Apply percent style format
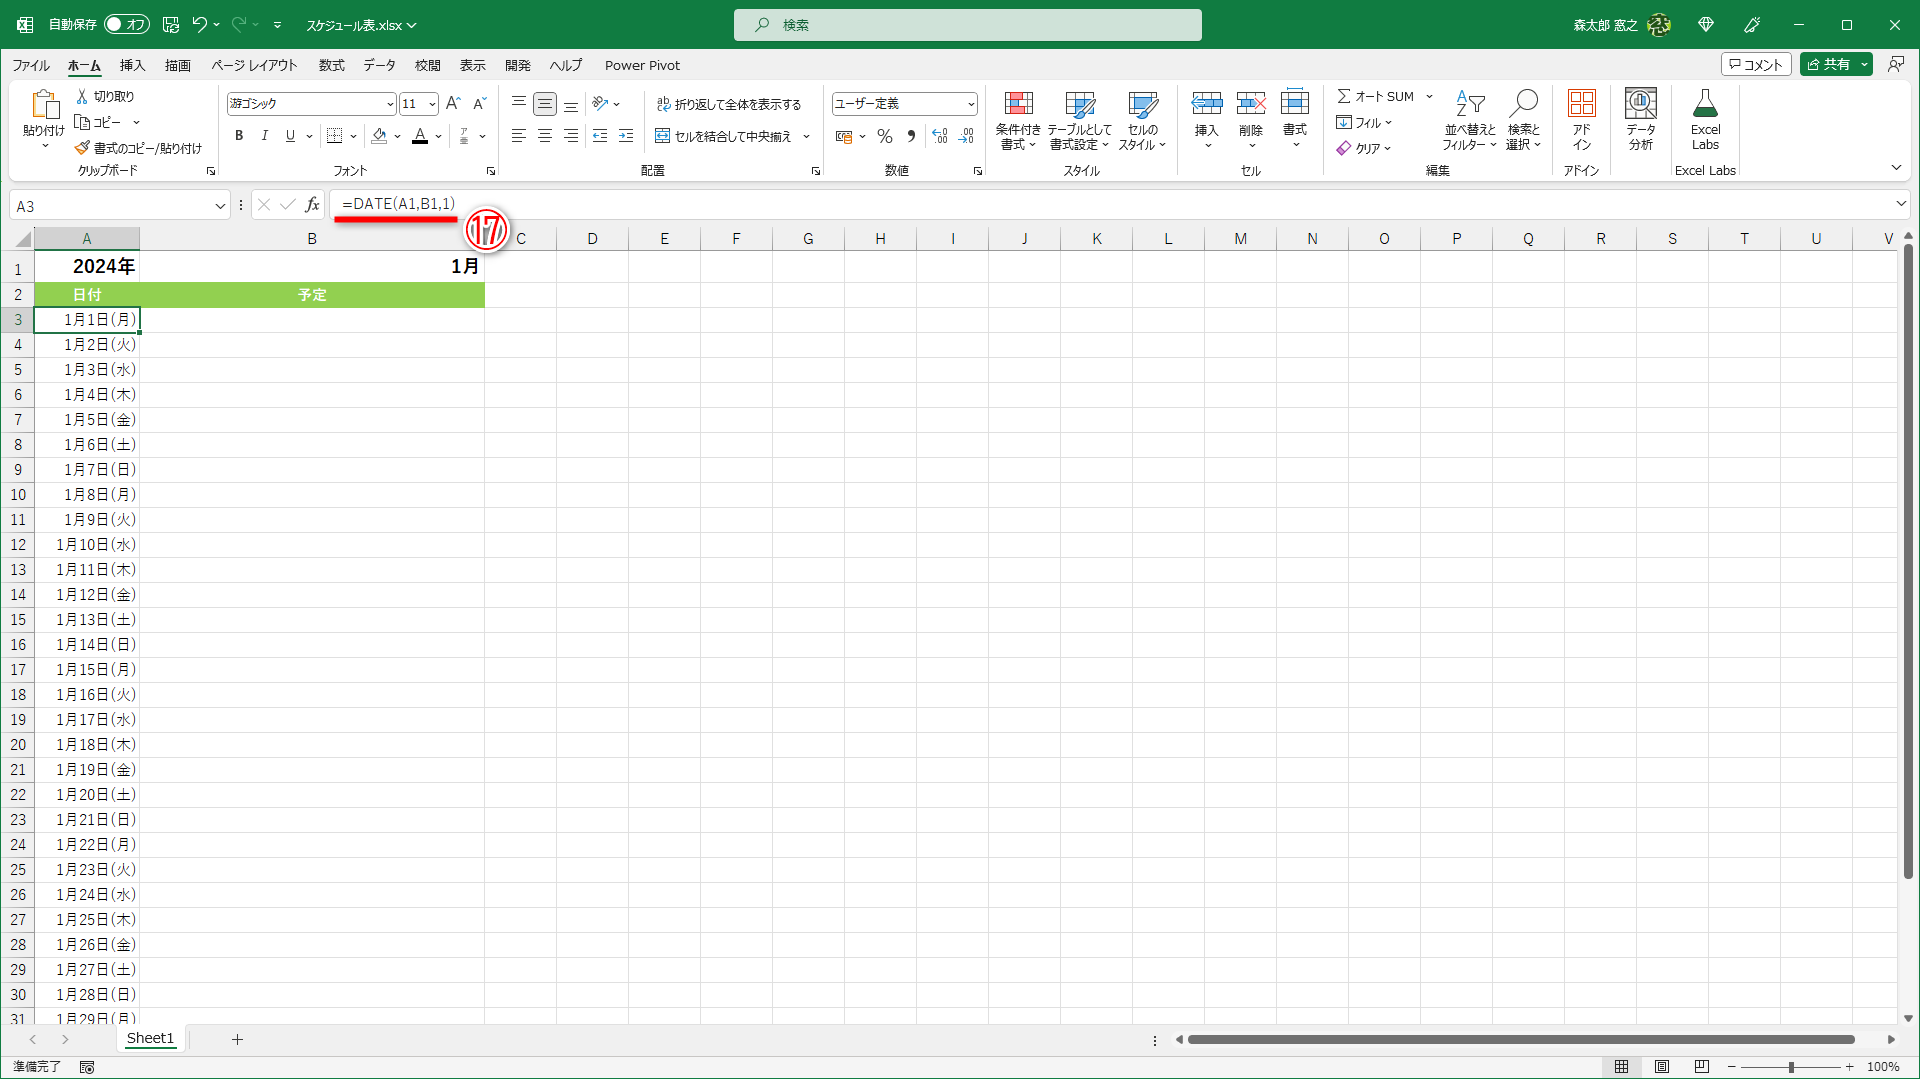Image resolution: width=1920 pixels, height=1079 pixels. click(885, 136)
